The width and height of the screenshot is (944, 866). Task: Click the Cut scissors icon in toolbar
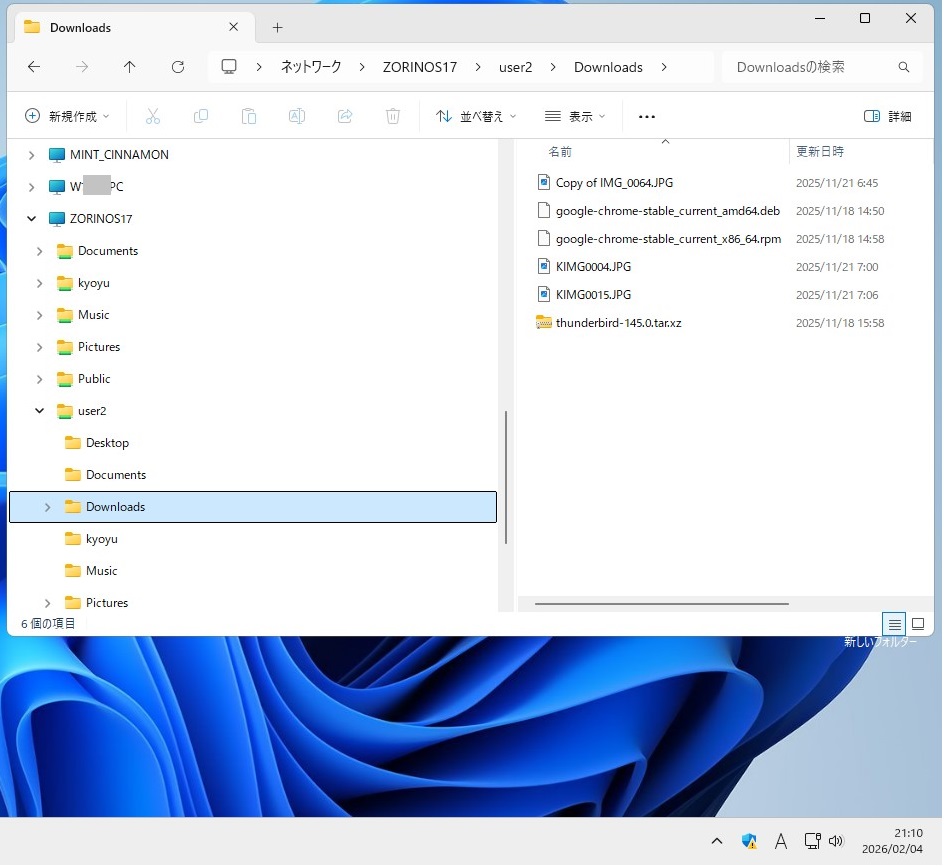153,116
